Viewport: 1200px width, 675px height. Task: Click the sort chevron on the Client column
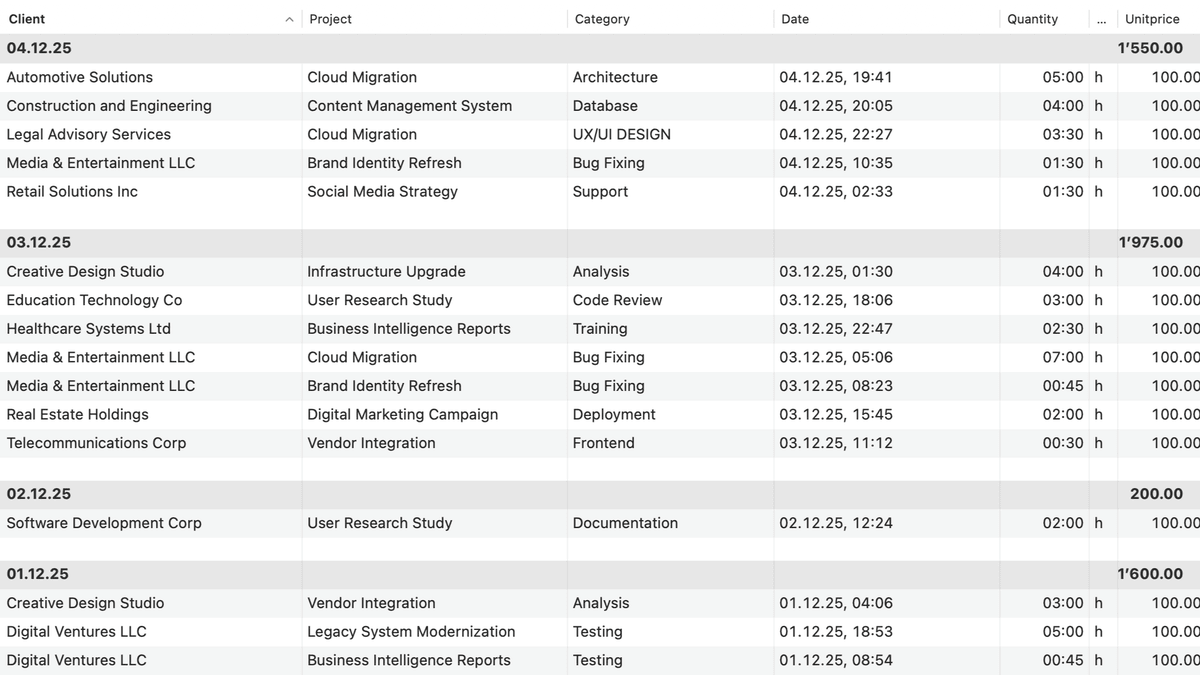[x=289, y=18]
